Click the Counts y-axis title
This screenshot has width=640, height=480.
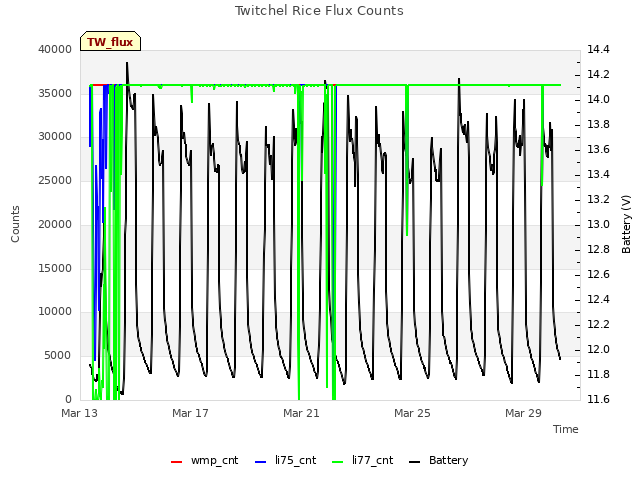[15, 224]
